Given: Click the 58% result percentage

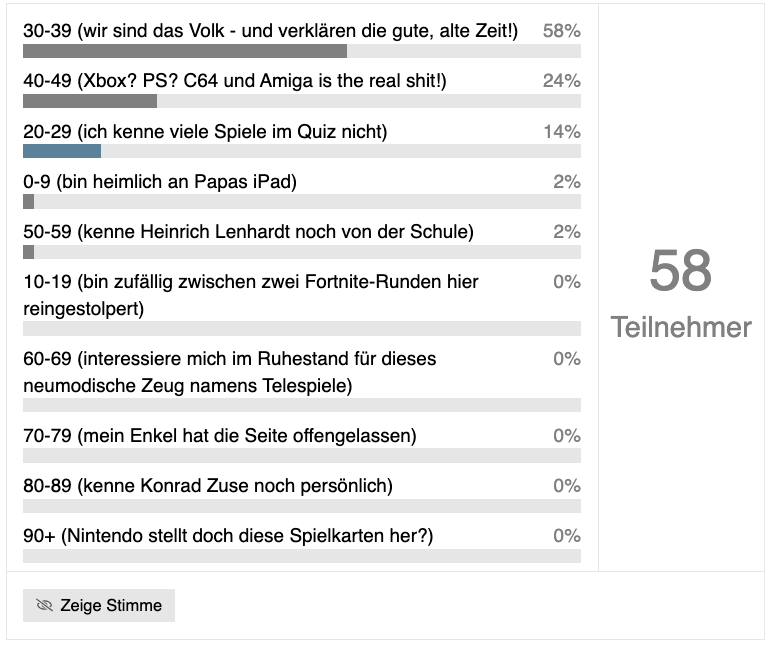Looking at the screenshot, I should point(561,32).
